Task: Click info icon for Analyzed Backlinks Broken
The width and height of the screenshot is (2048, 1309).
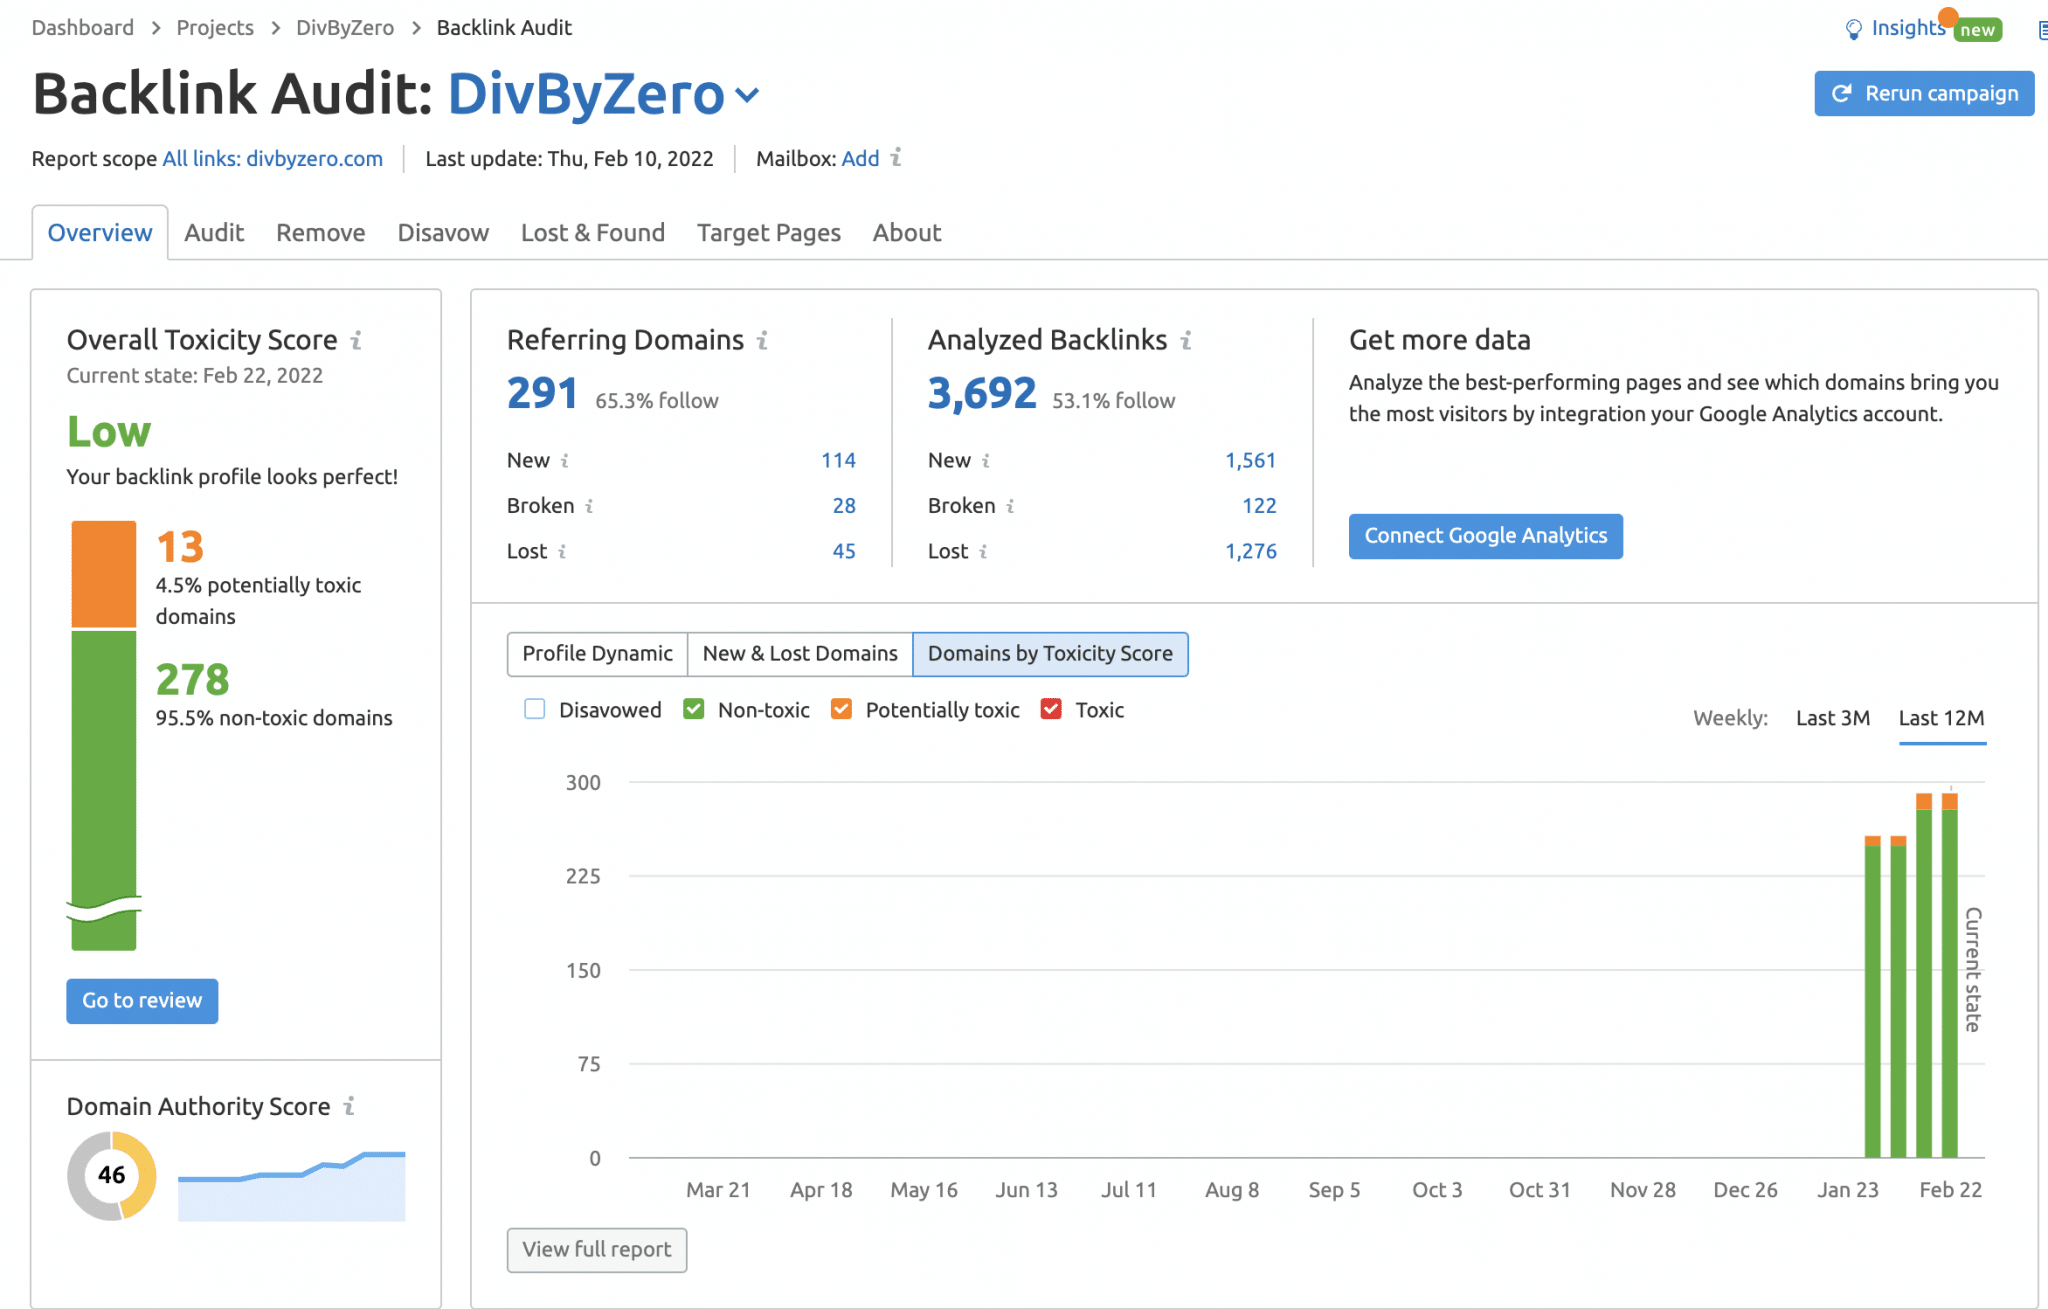Action: point(1010,506)
